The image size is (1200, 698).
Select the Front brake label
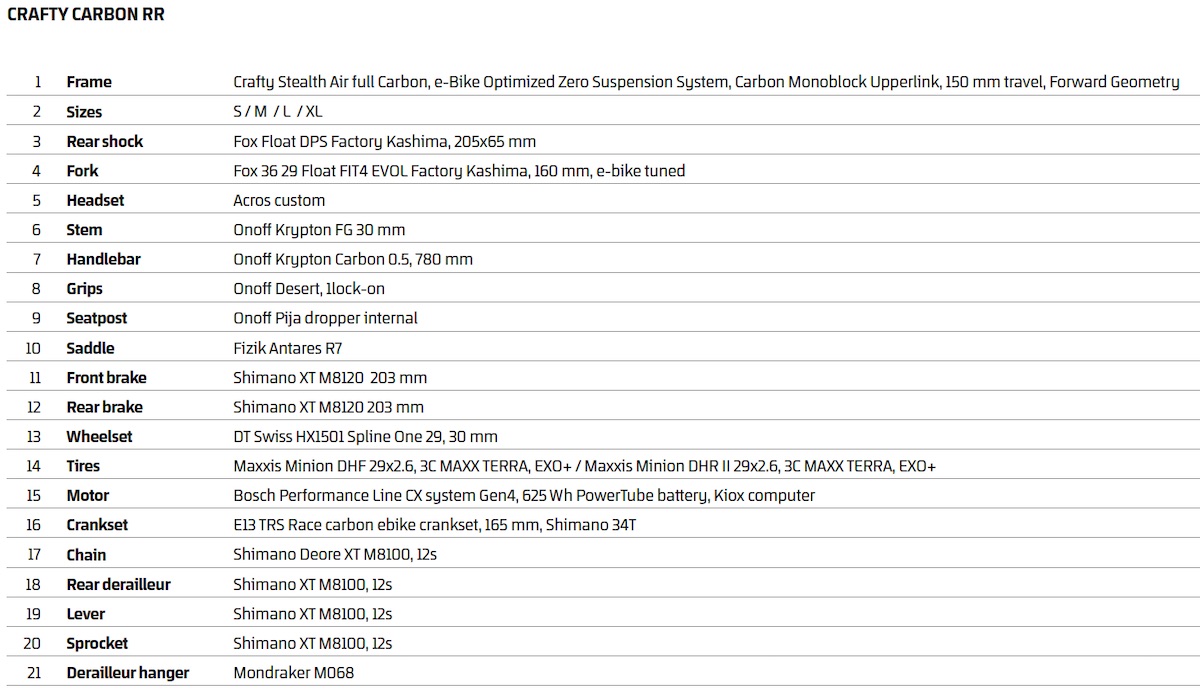(x=106, y=378)
